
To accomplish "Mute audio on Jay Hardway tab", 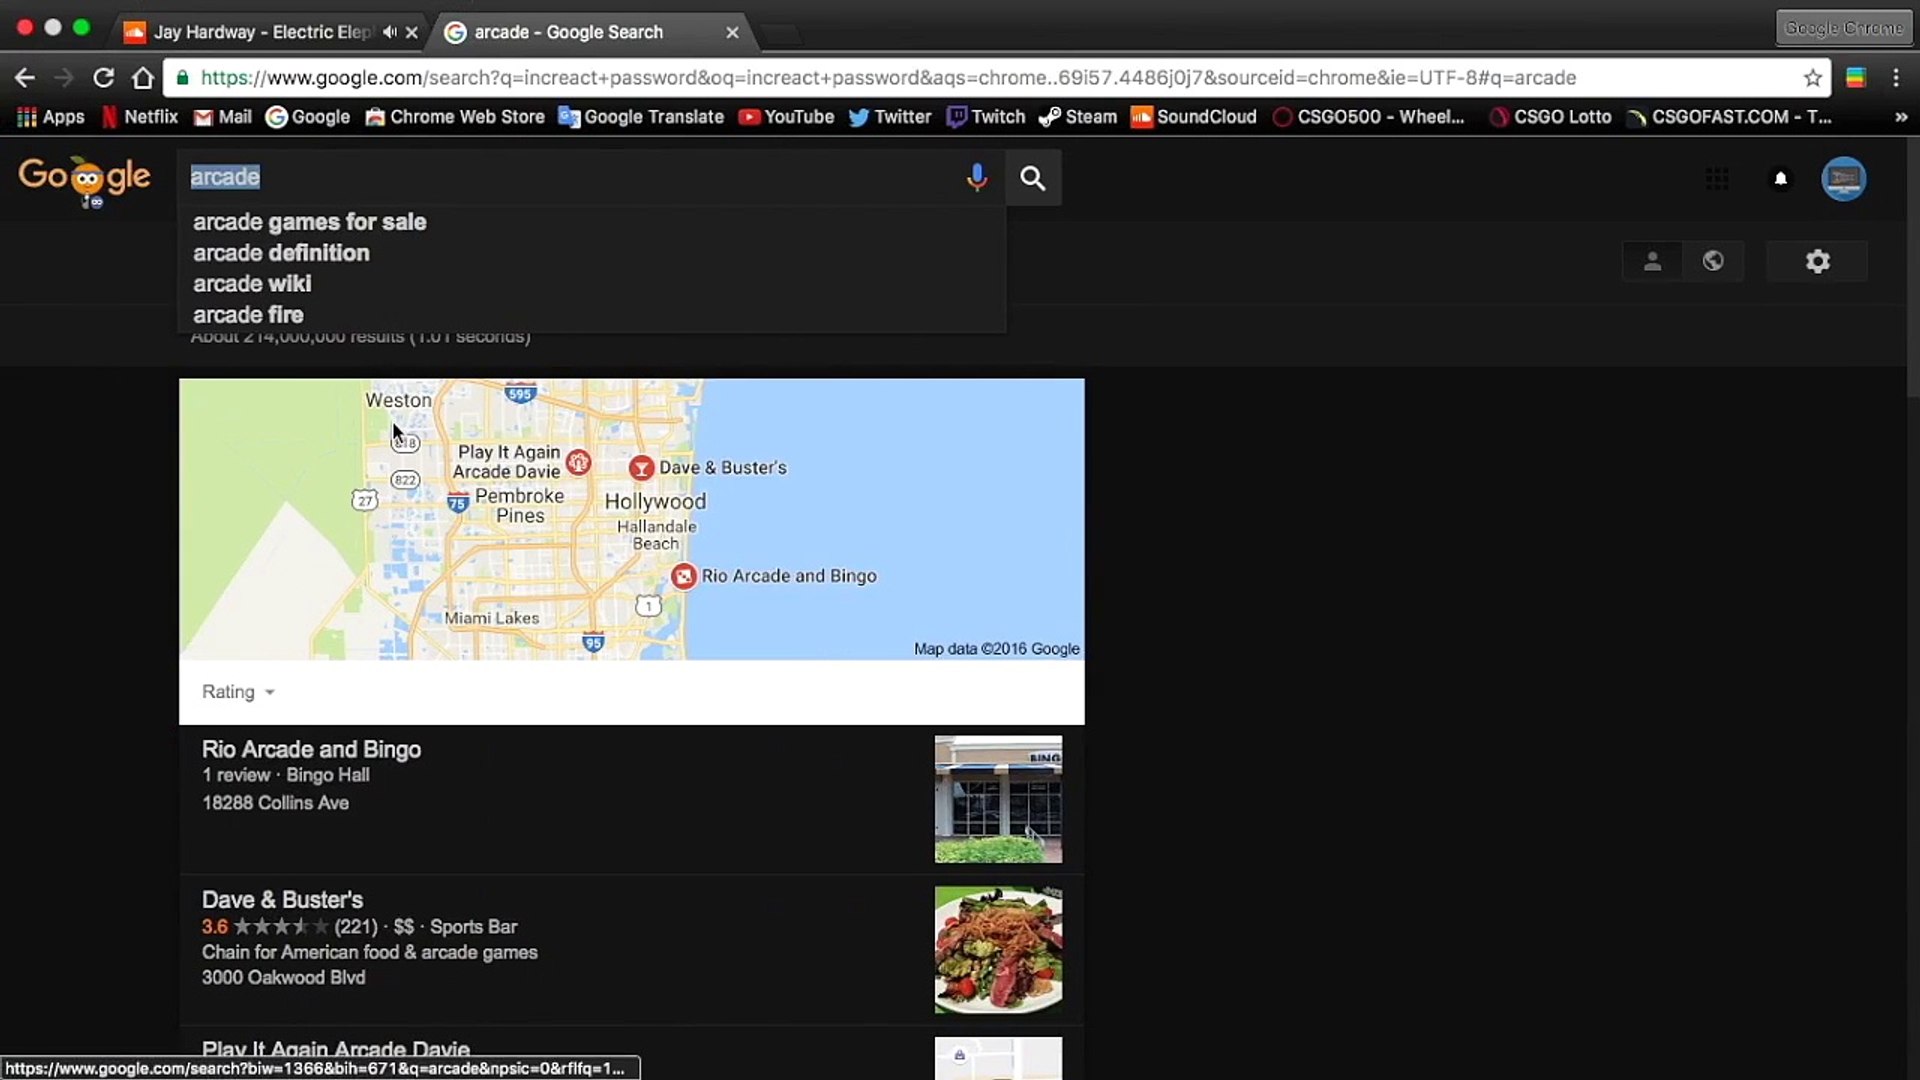I will coord(390,32).
